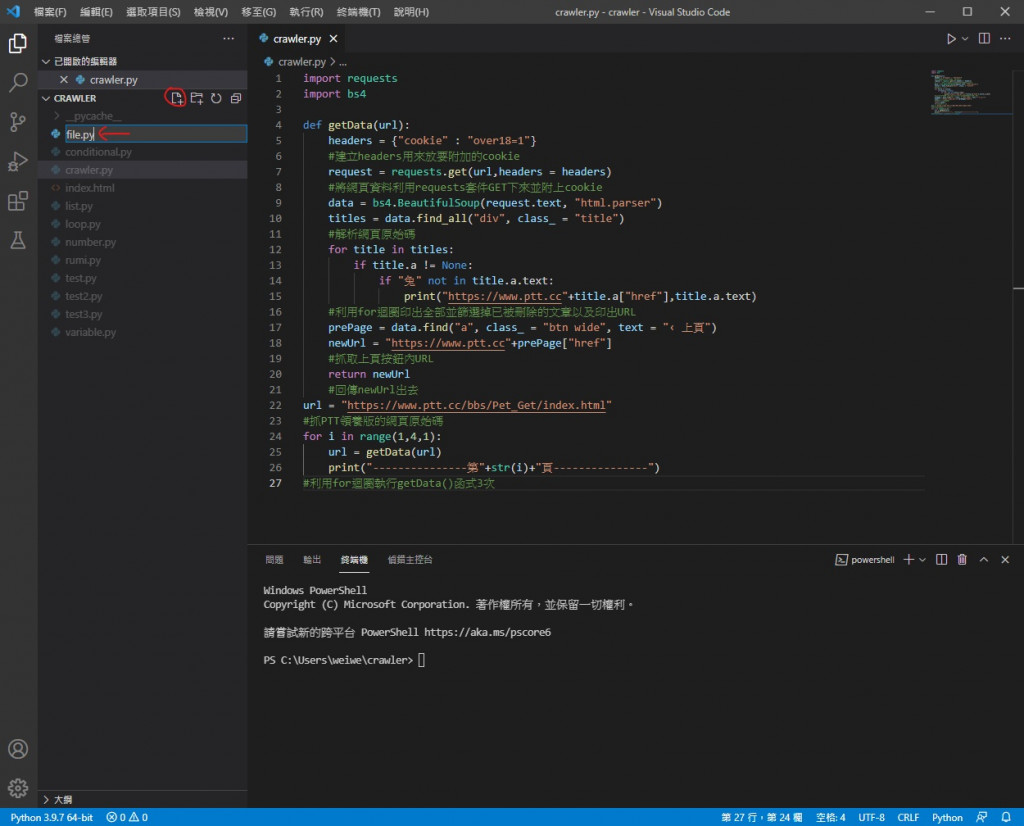Open the Search view in the activity bar
This screenshot has height=826, width=1024.
(x=18, y=82)
